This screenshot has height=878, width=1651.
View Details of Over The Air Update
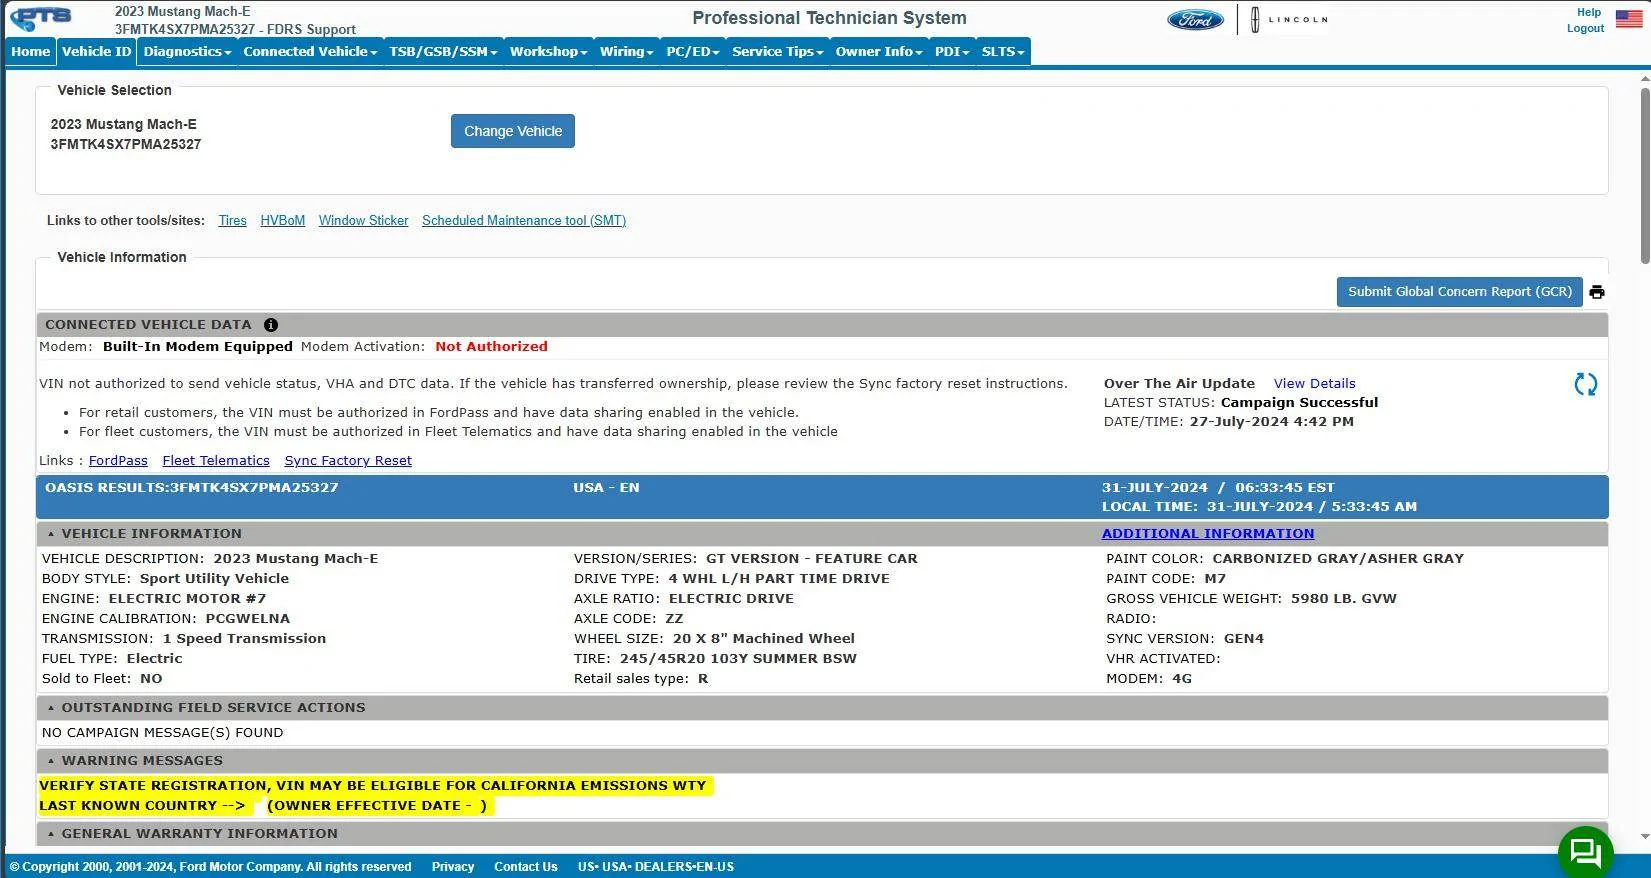click(x=1315, y=384)
